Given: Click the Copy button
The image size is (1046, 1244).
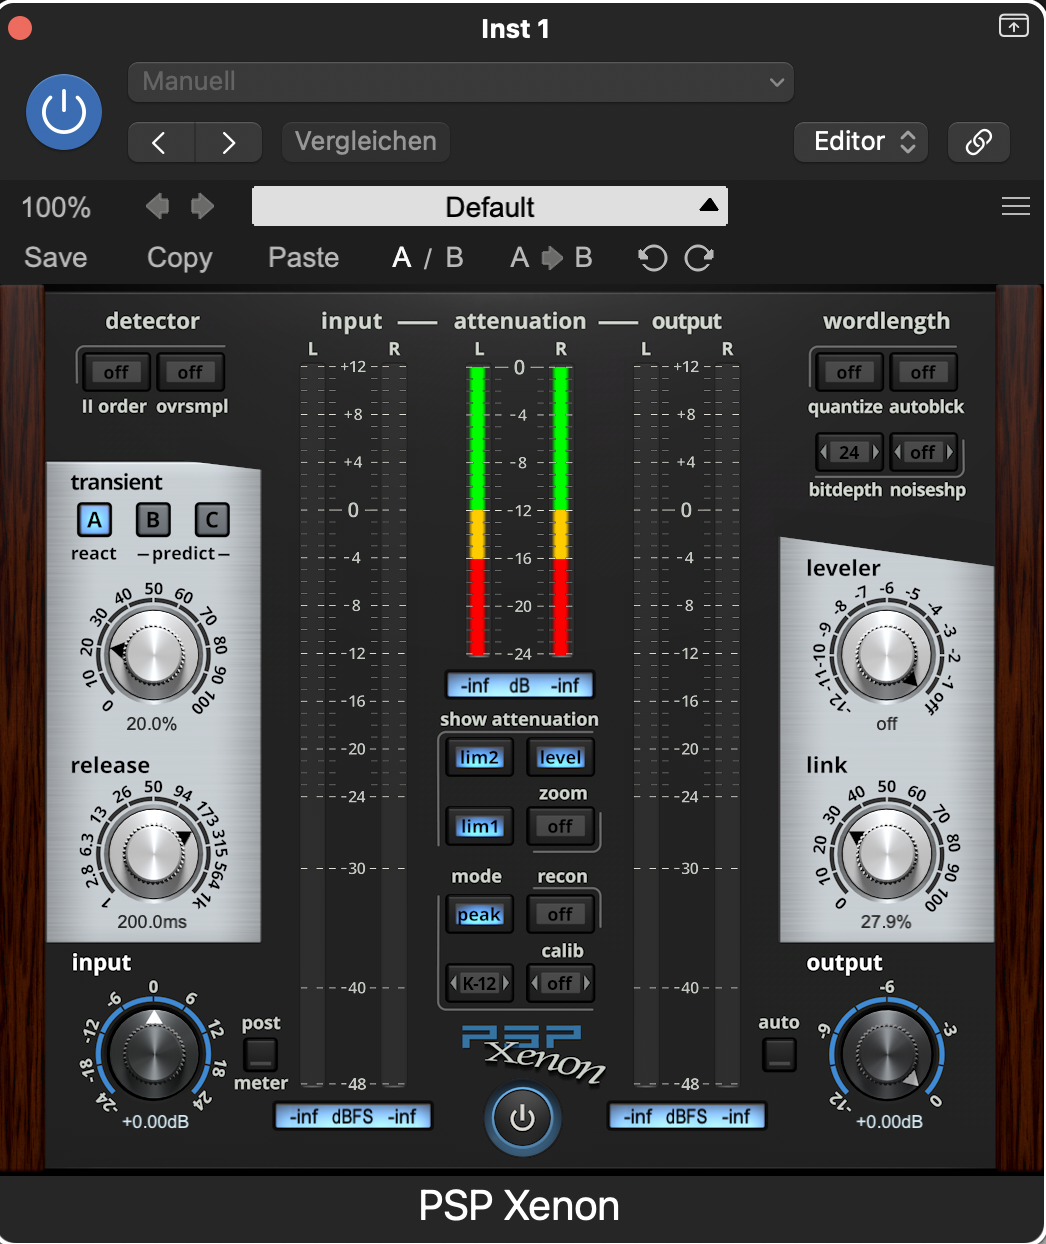Looking at the screenshot, I should tap(180, 258).
